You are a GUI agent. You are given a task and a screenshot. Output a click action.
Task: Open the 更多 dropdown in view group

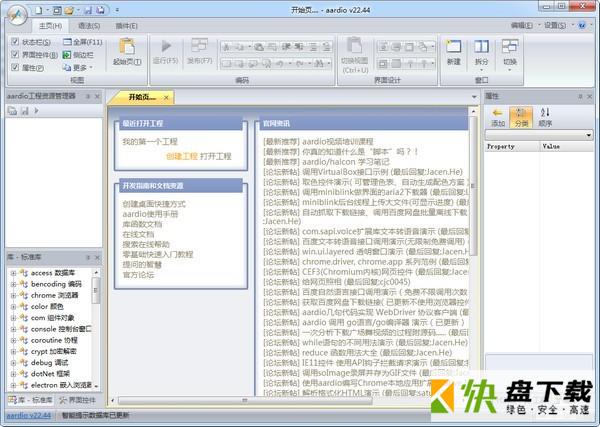click(78, 68)
